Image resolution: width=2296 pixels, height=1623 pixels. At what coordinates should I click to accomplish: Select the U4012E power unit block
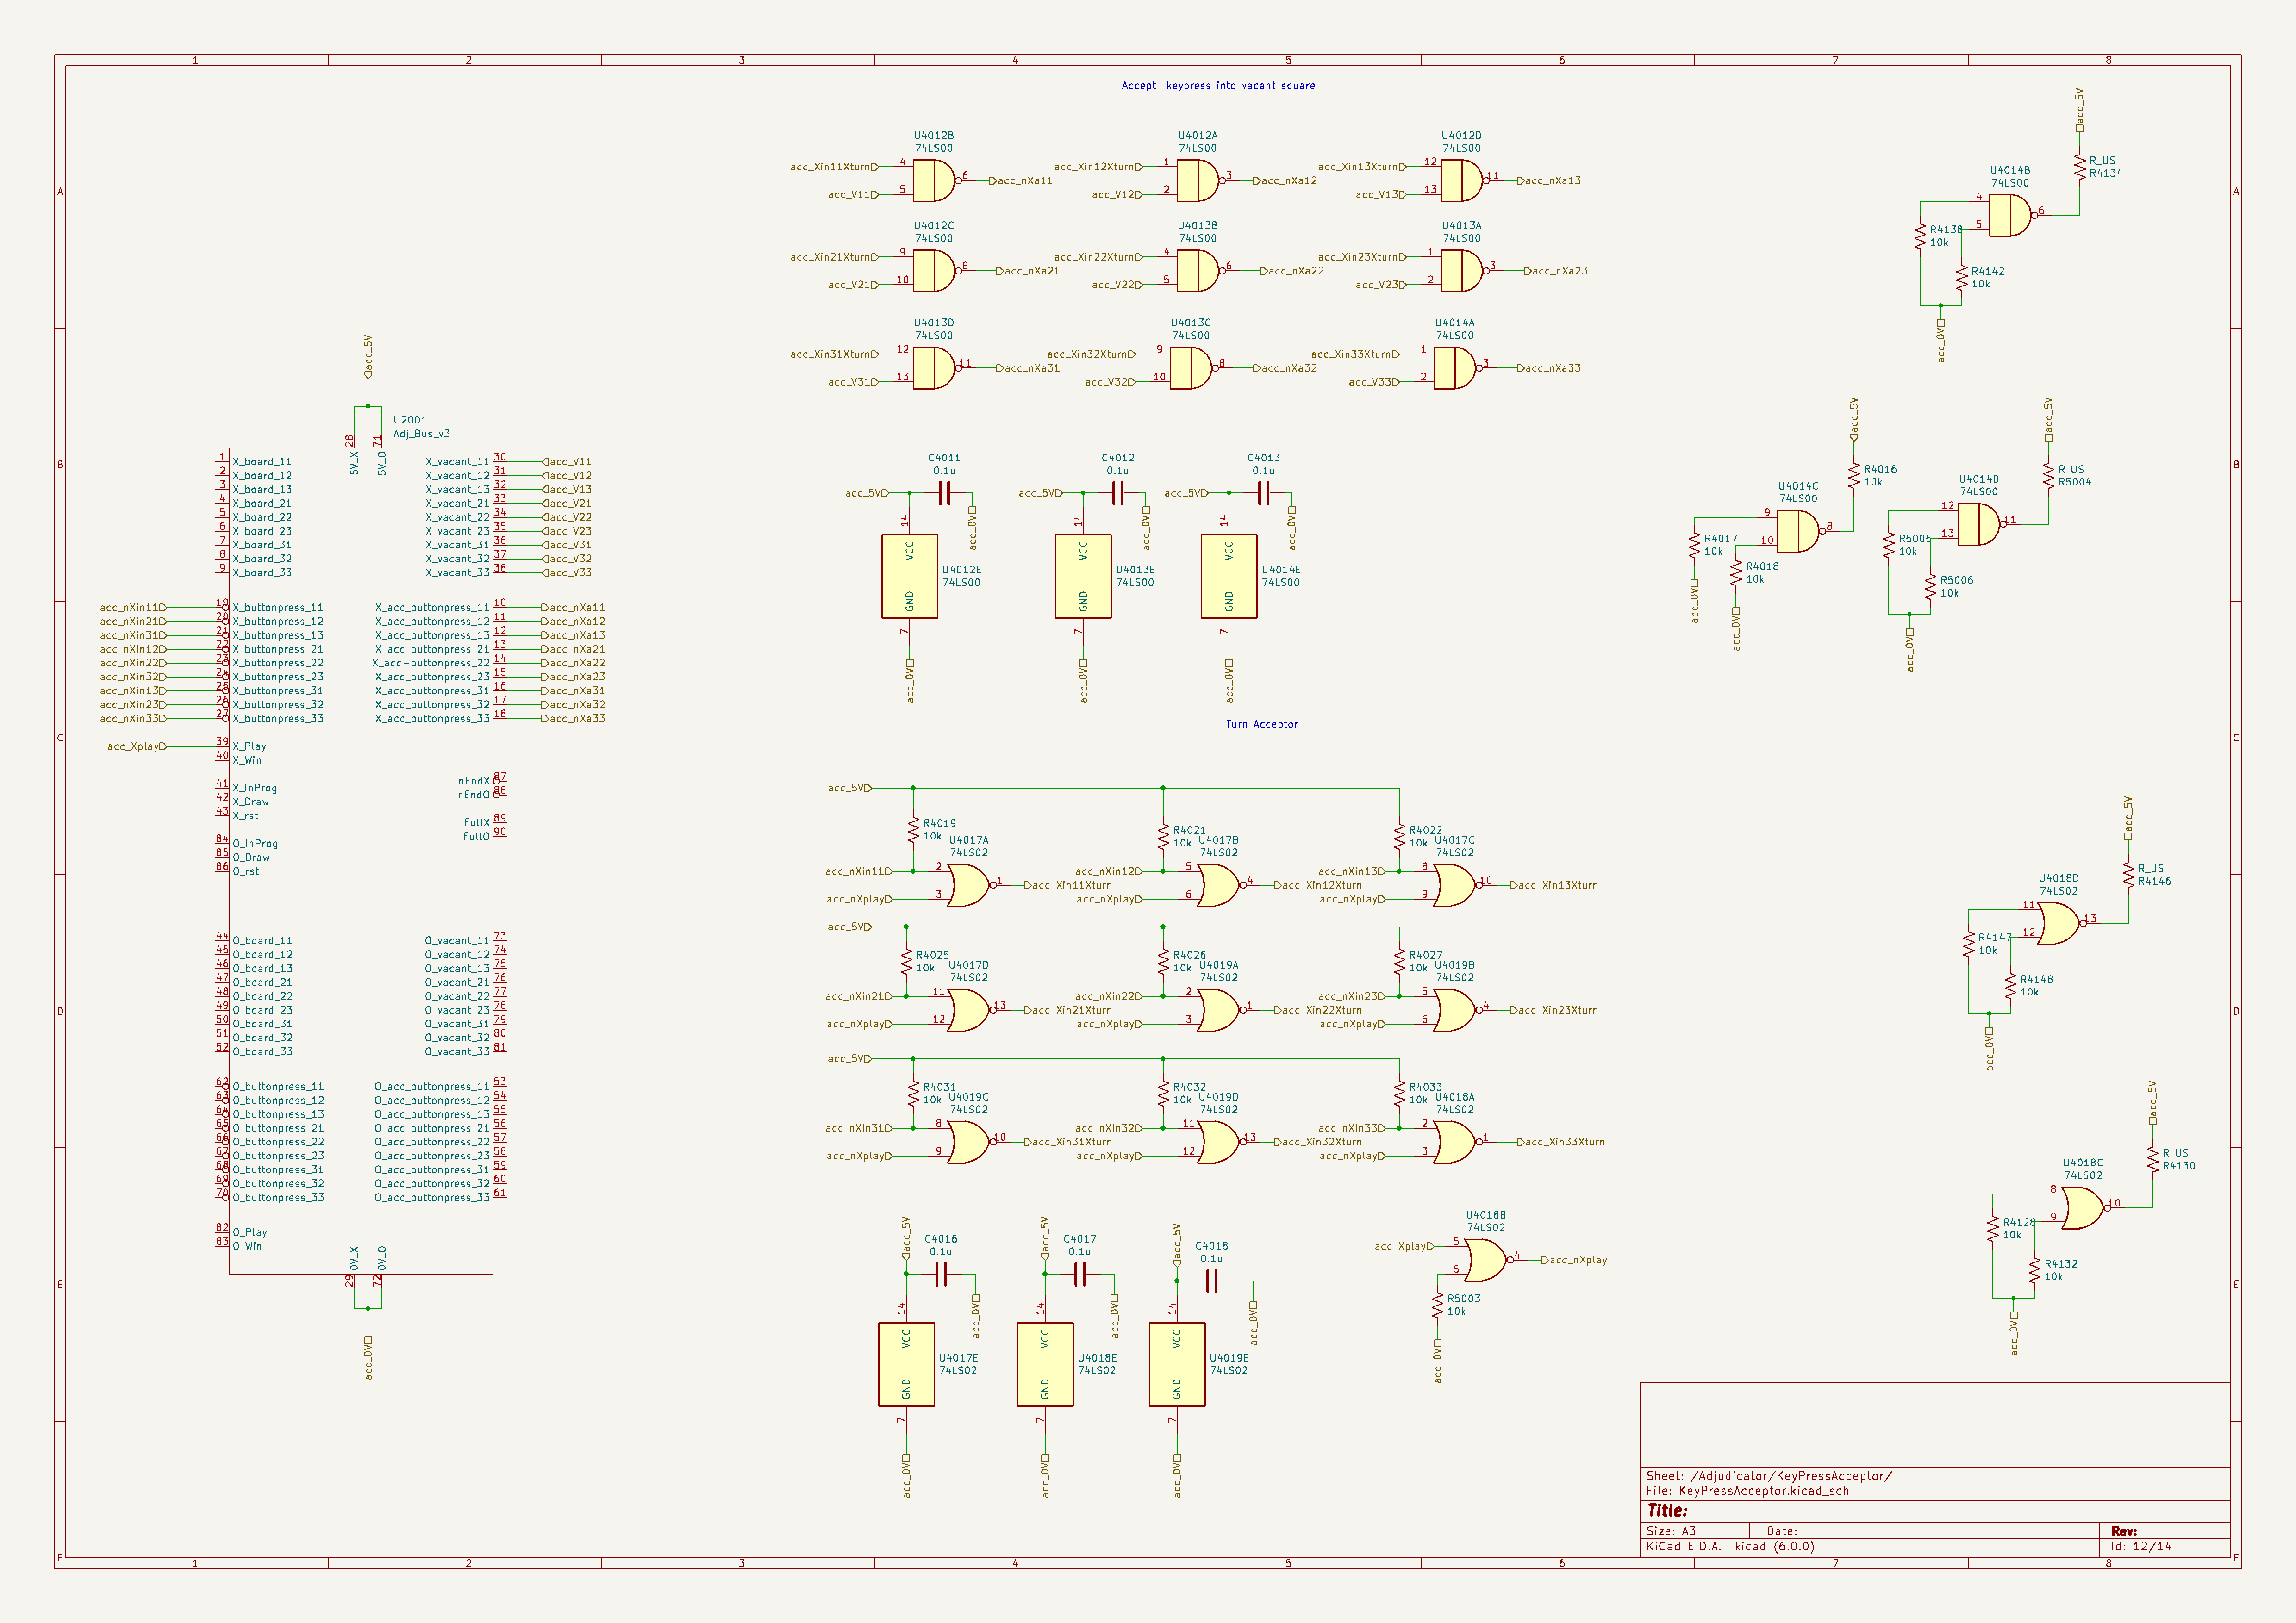pyautogui.click(x=909, y=576)
